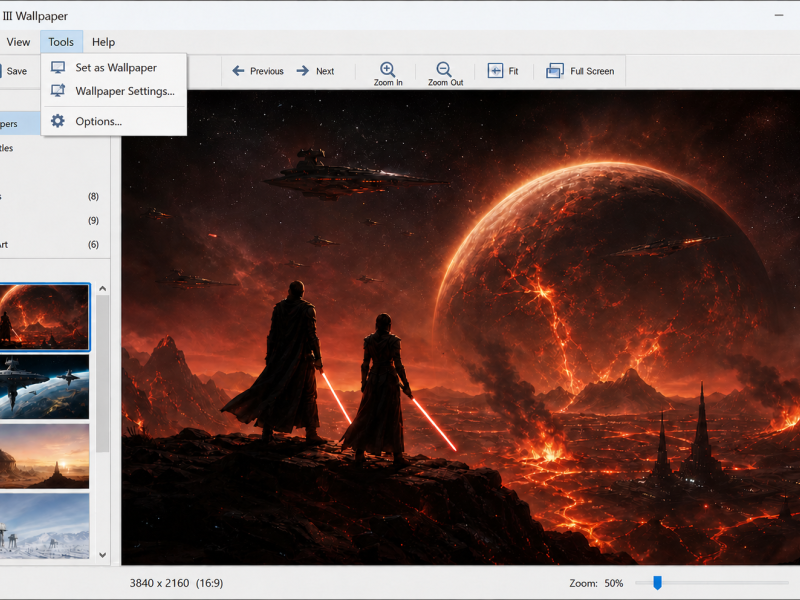Click the 3840 x 2160 (16:9) status text
Viewport: 800px width, 600px height.
176,583
